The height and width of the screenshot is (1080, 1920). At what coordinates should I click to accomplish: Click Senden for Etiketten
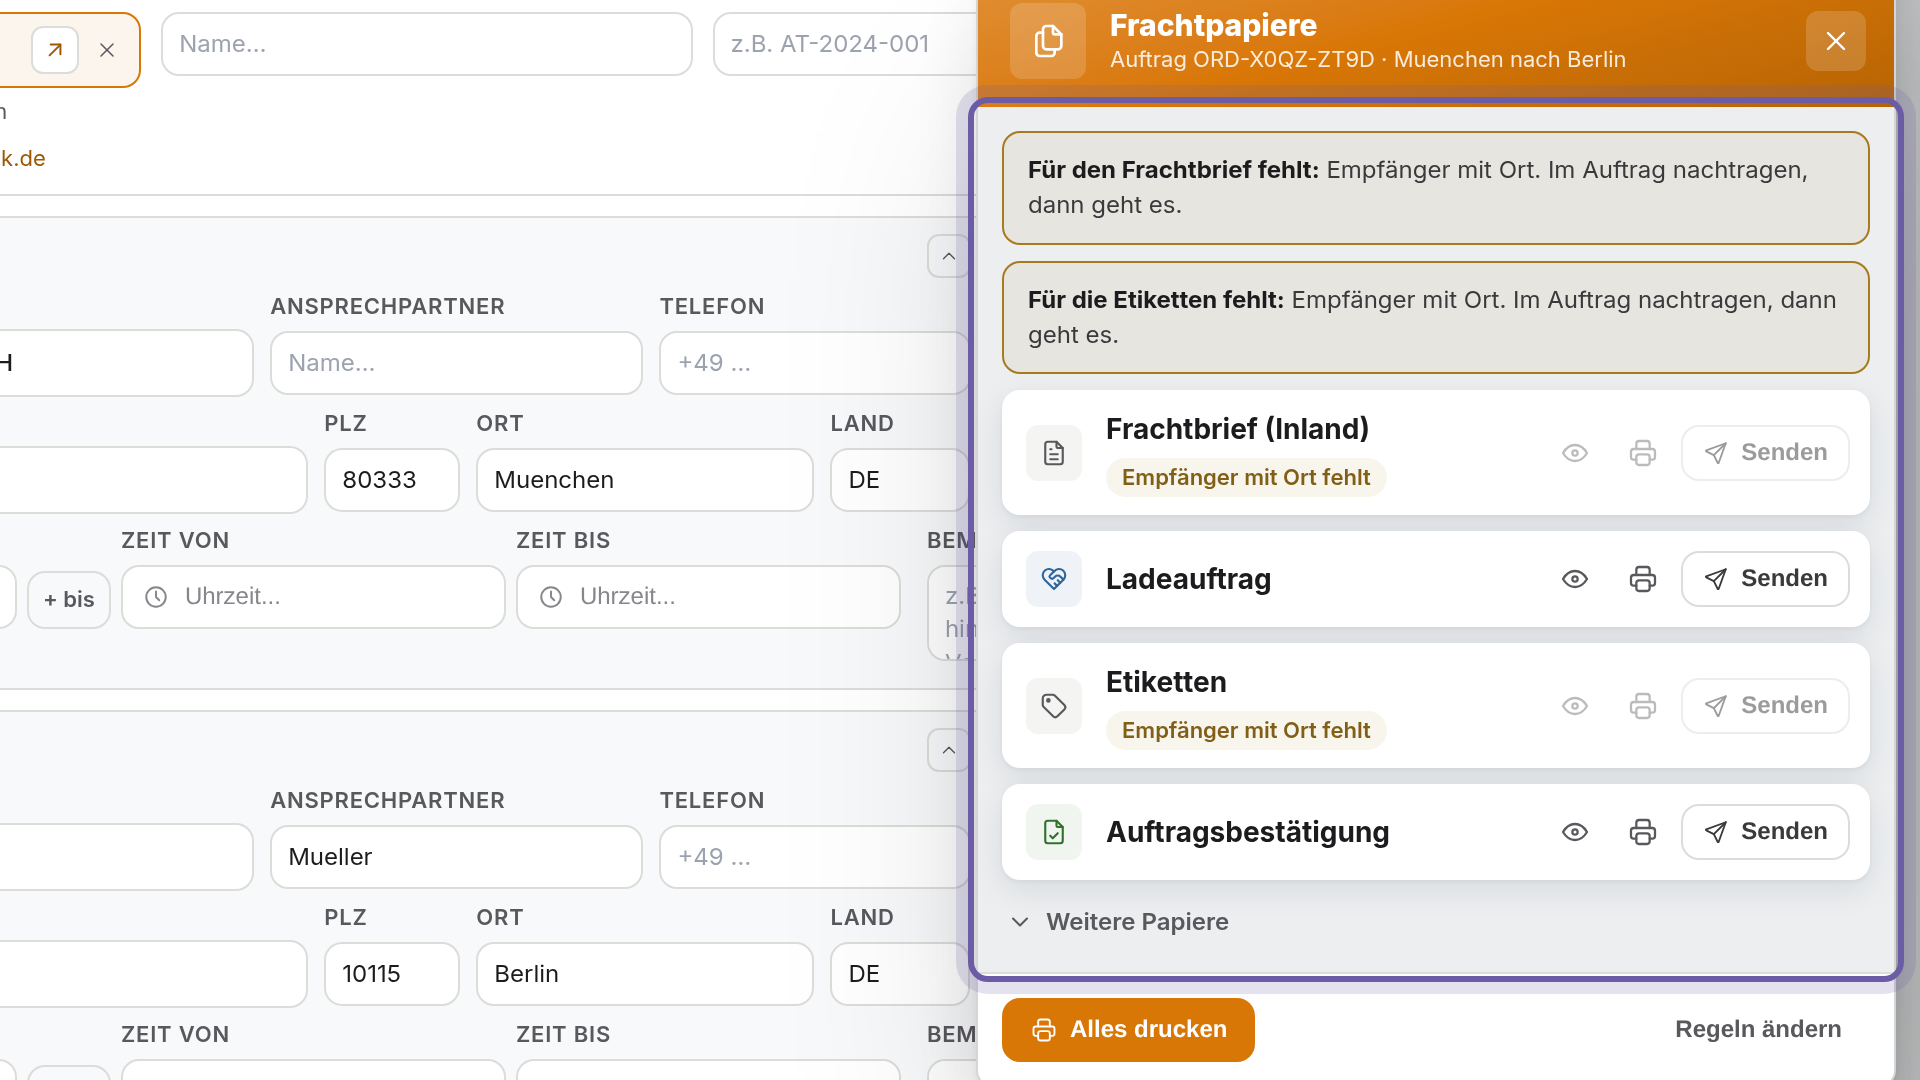tap(1765, 706)
